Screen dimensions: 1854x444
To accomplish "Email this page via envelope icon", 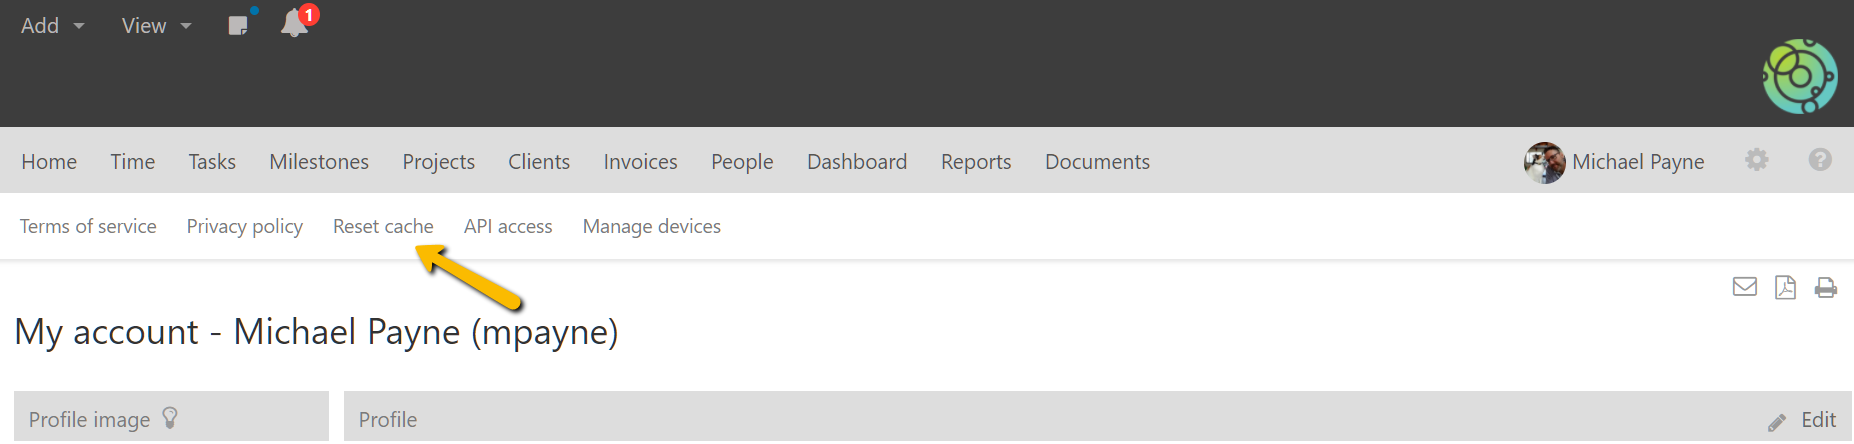I will [1744, 288].
